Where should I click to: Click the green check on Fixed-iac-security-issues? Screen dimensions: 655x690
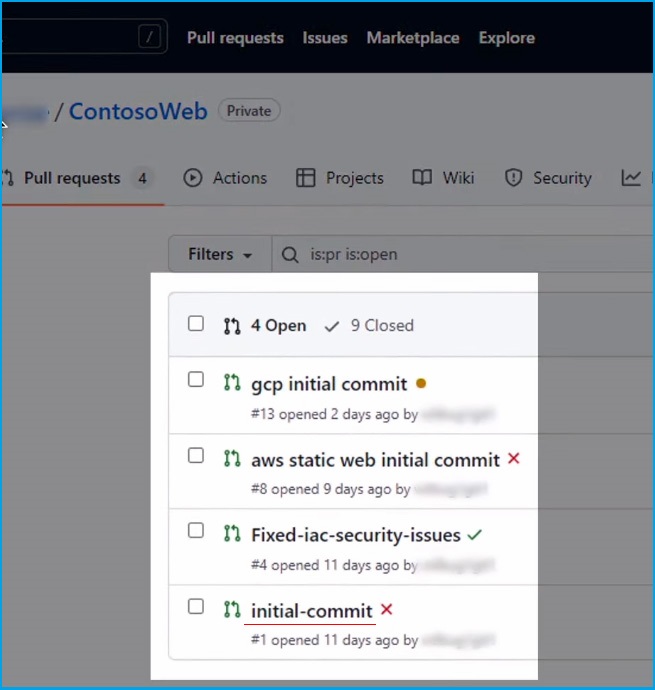coord(475,535)
